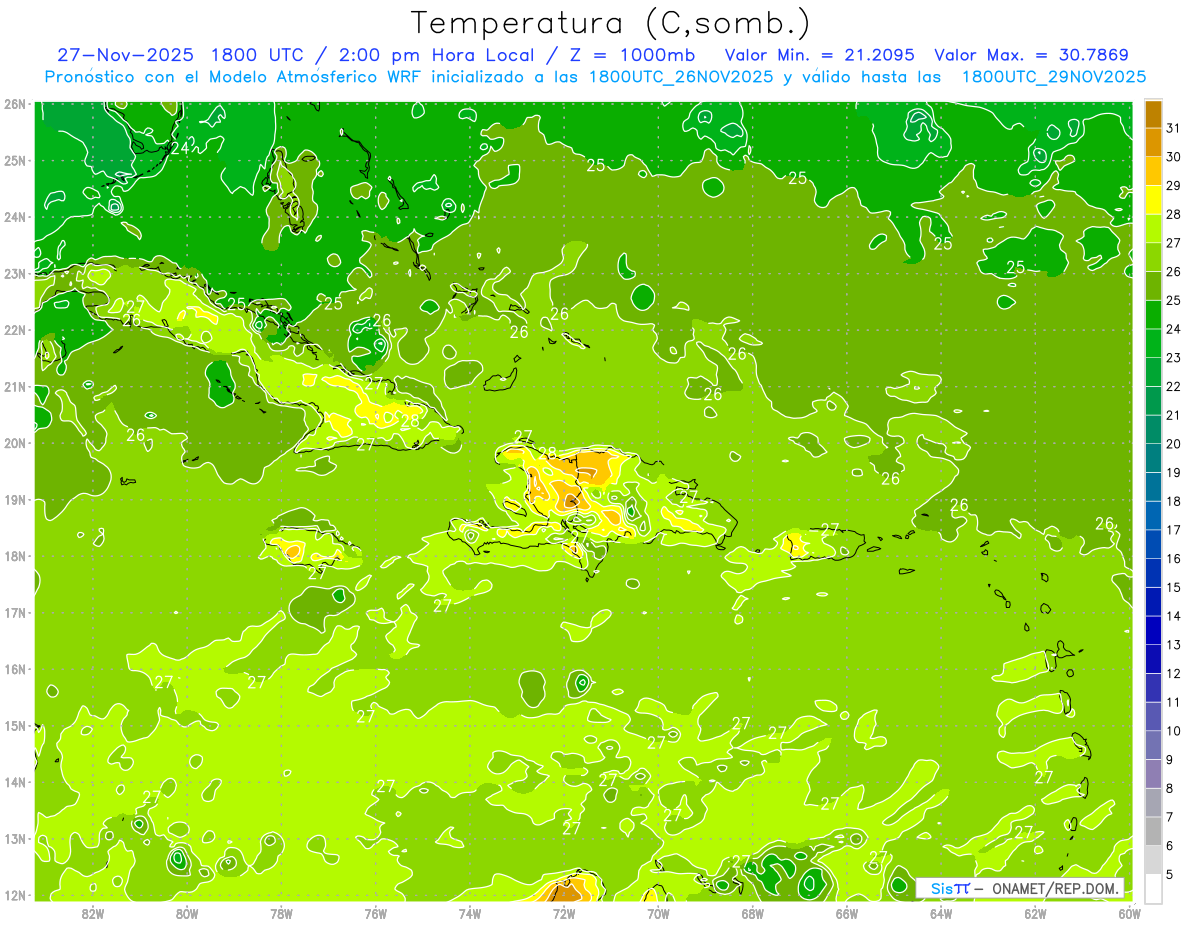
Task: Click the "12N" latitude axis label
Action: click(x=14, y=895)
